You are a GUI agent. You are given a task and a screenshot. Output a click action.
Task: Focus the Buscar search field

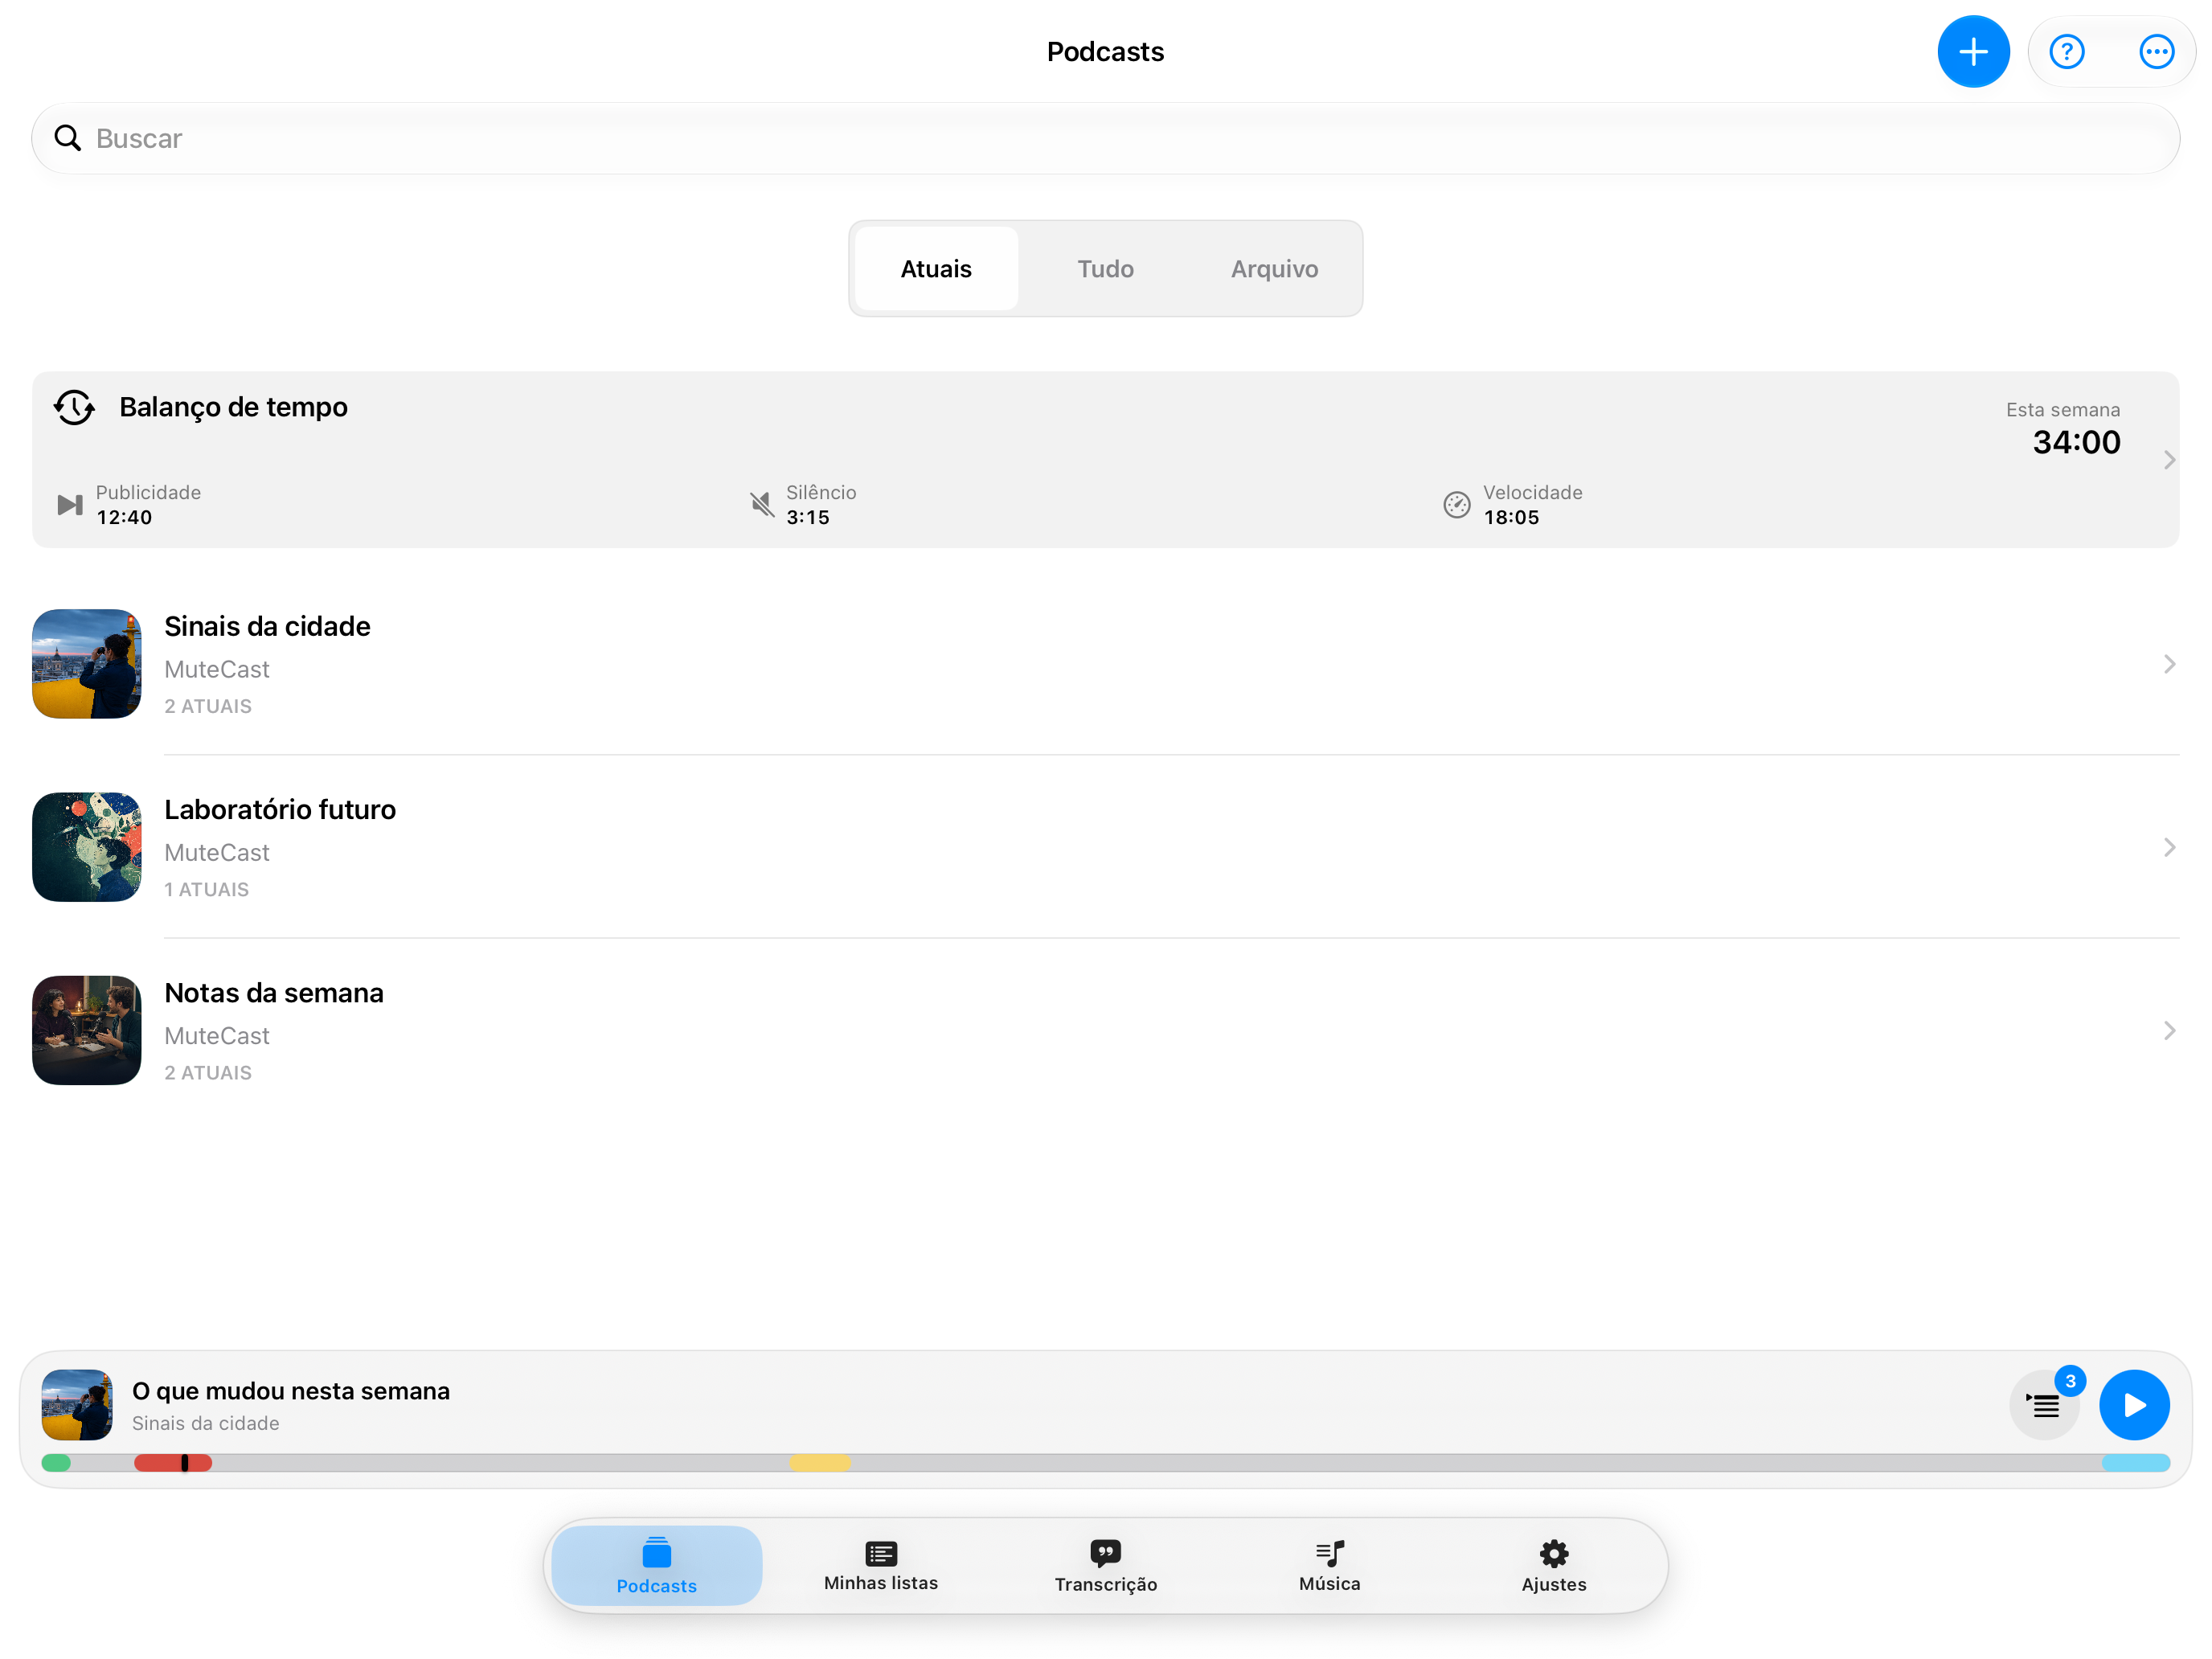tap(1105, 138)
